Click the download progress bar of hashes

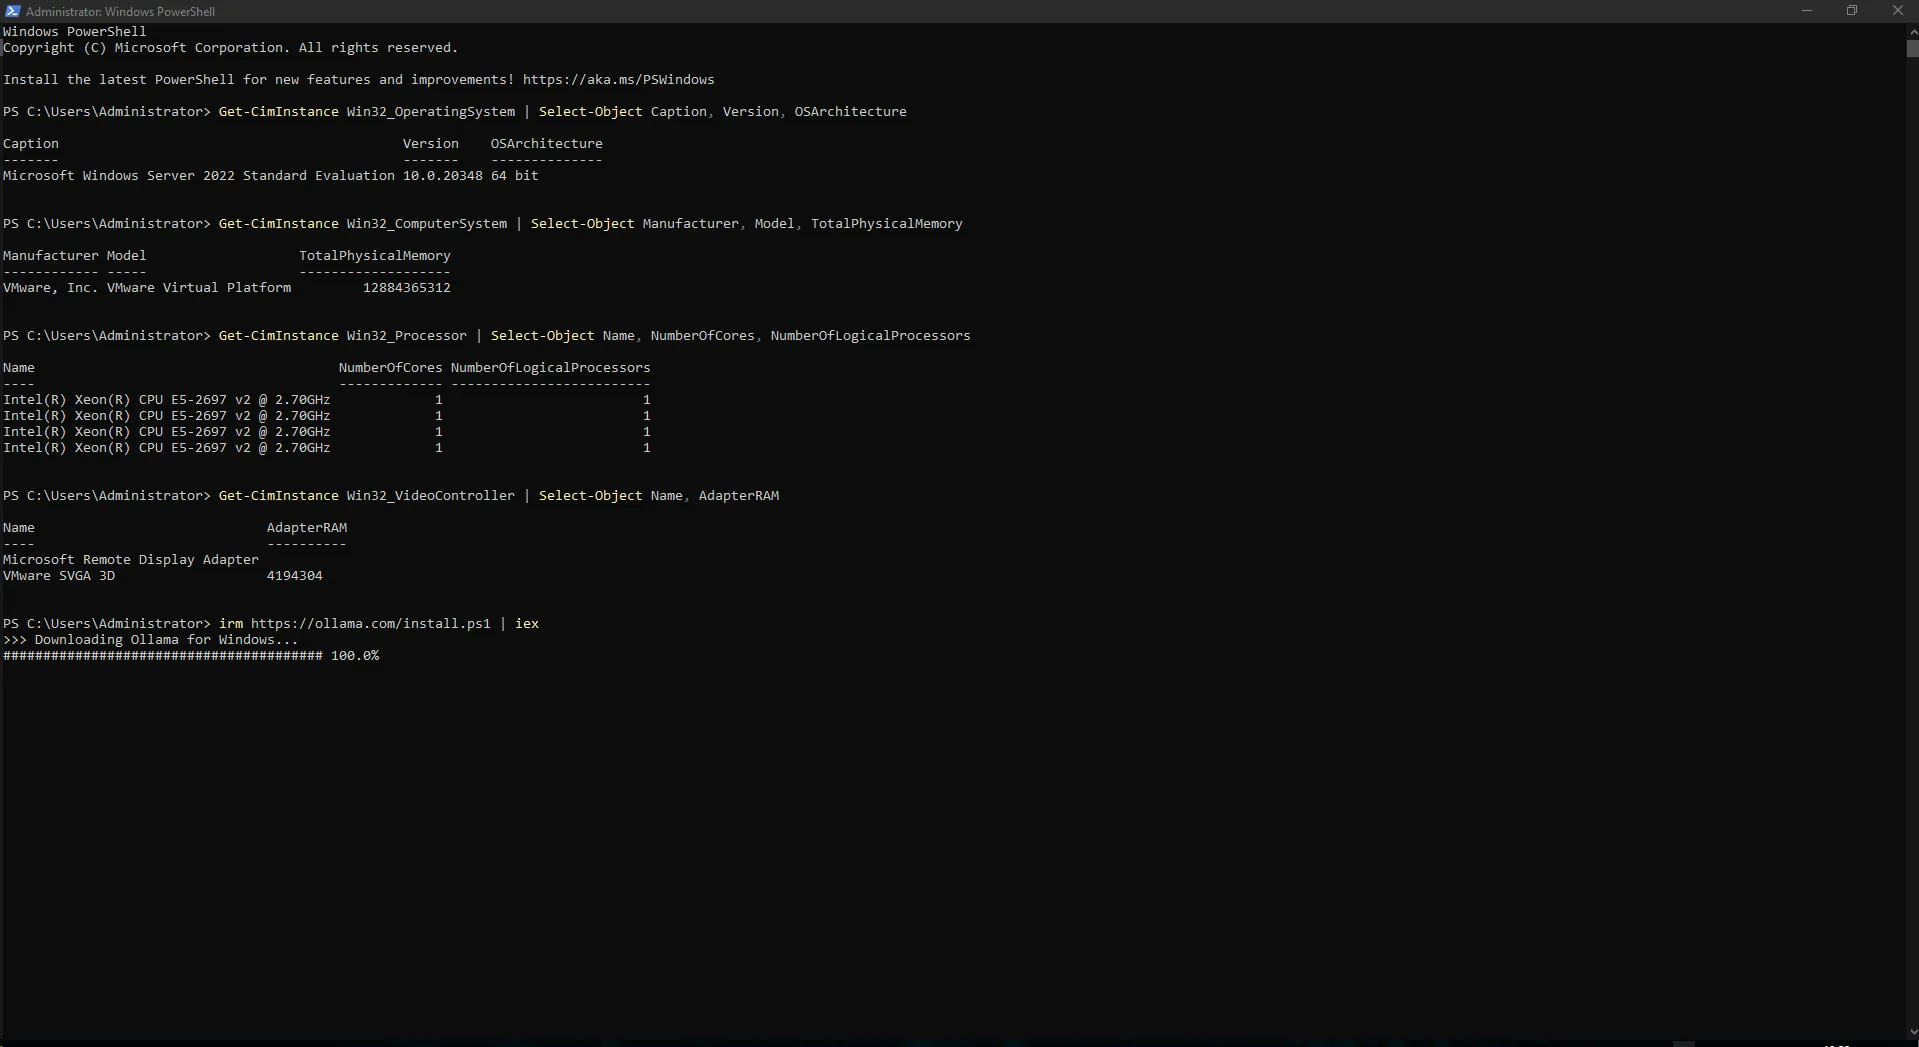[x=162, y=656]
